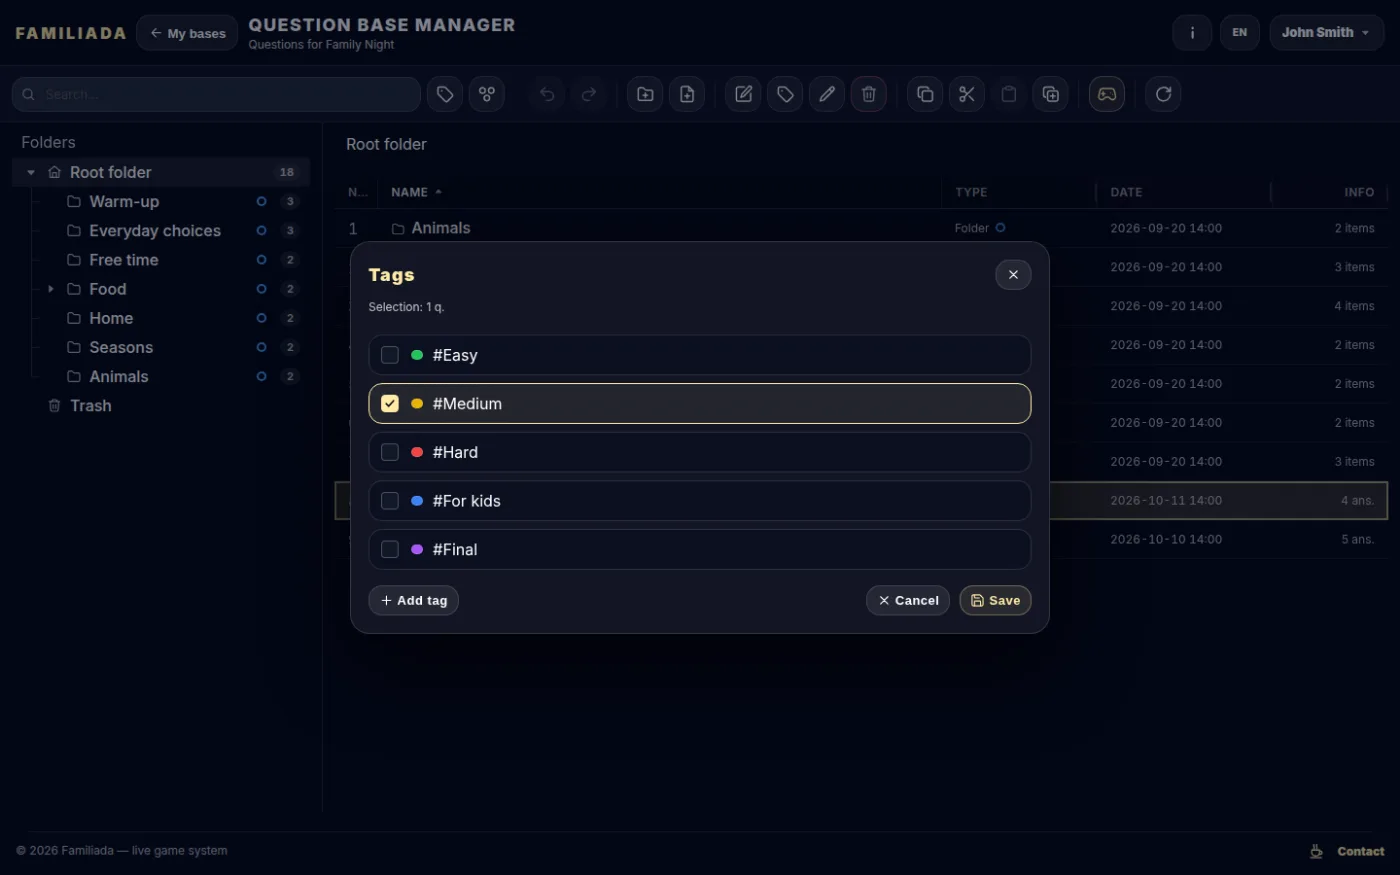Viewport: 1400px width, 875px height.
Task: Click the edit square-with-pencil icon
Action: click(743, 94)
